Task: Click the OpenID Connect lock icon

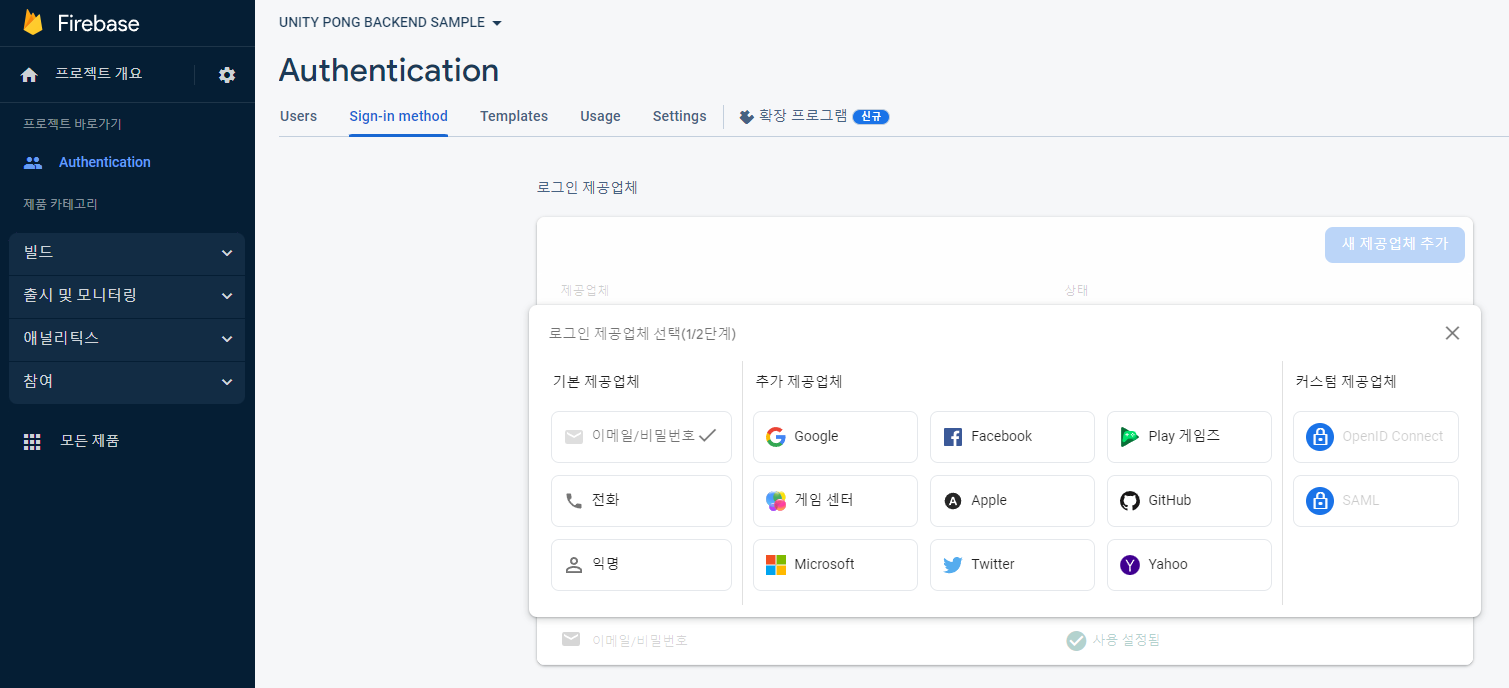Action: pos(1320,437)
